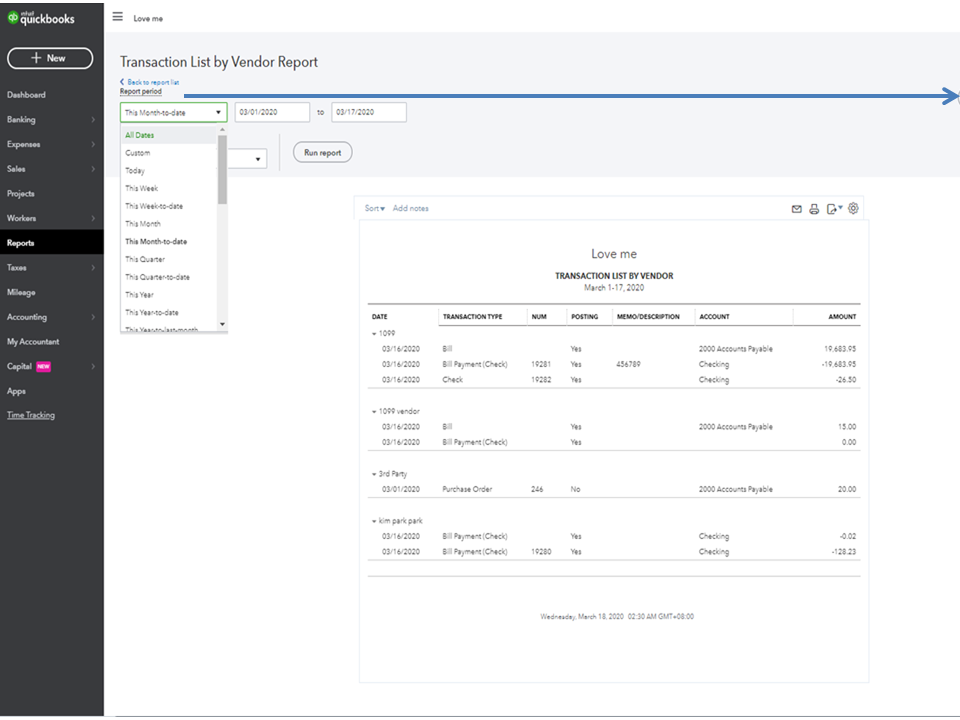This screenshot has width=960, height=720.
Task: Open the Sort dropdown
Action: (x=375, y=208)
